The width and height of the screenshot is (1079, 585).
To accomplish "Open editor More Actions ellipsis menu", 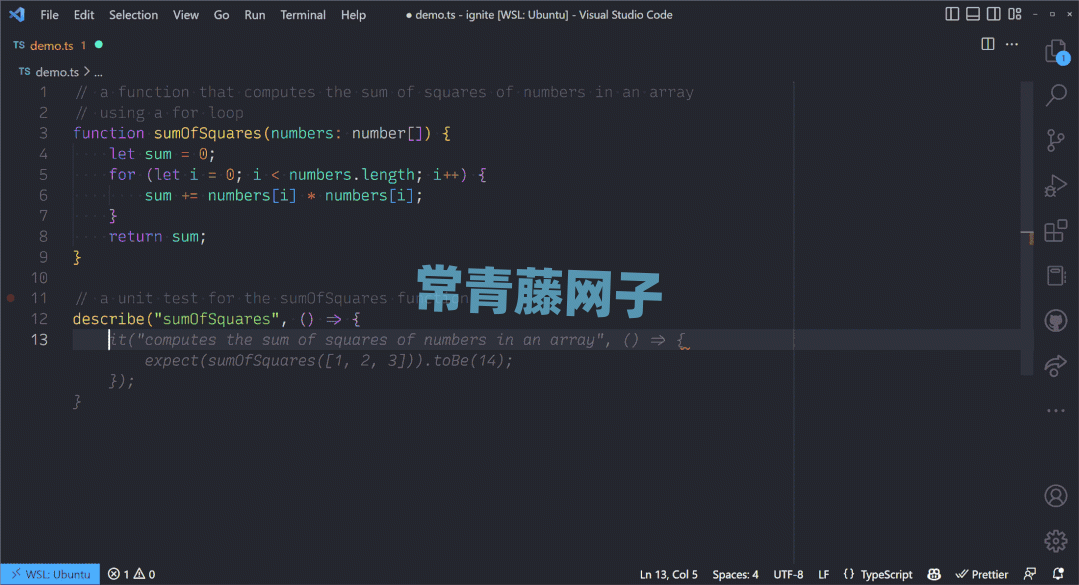I will pos(1012,45).
